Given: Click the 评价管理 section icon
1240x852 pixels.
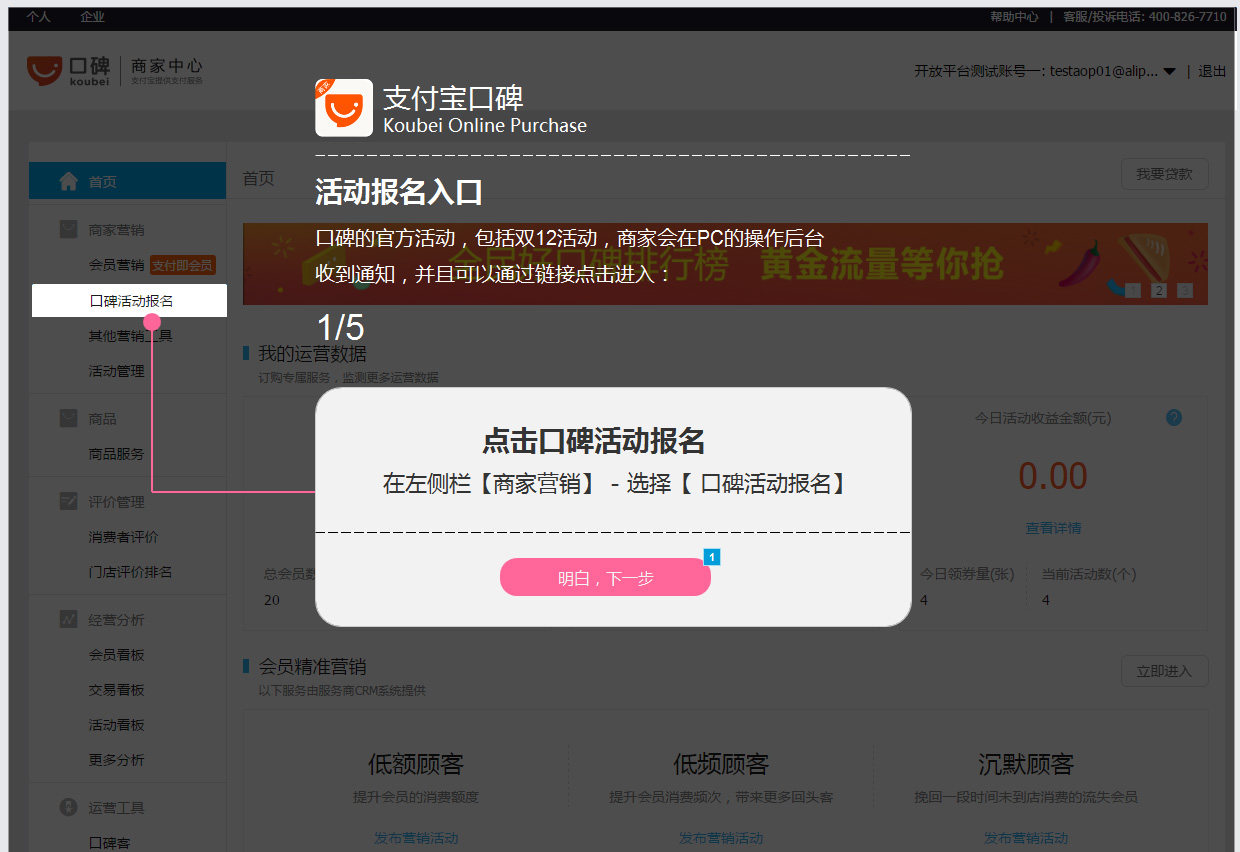Looking at the screenshot, I should pos(68,501).
